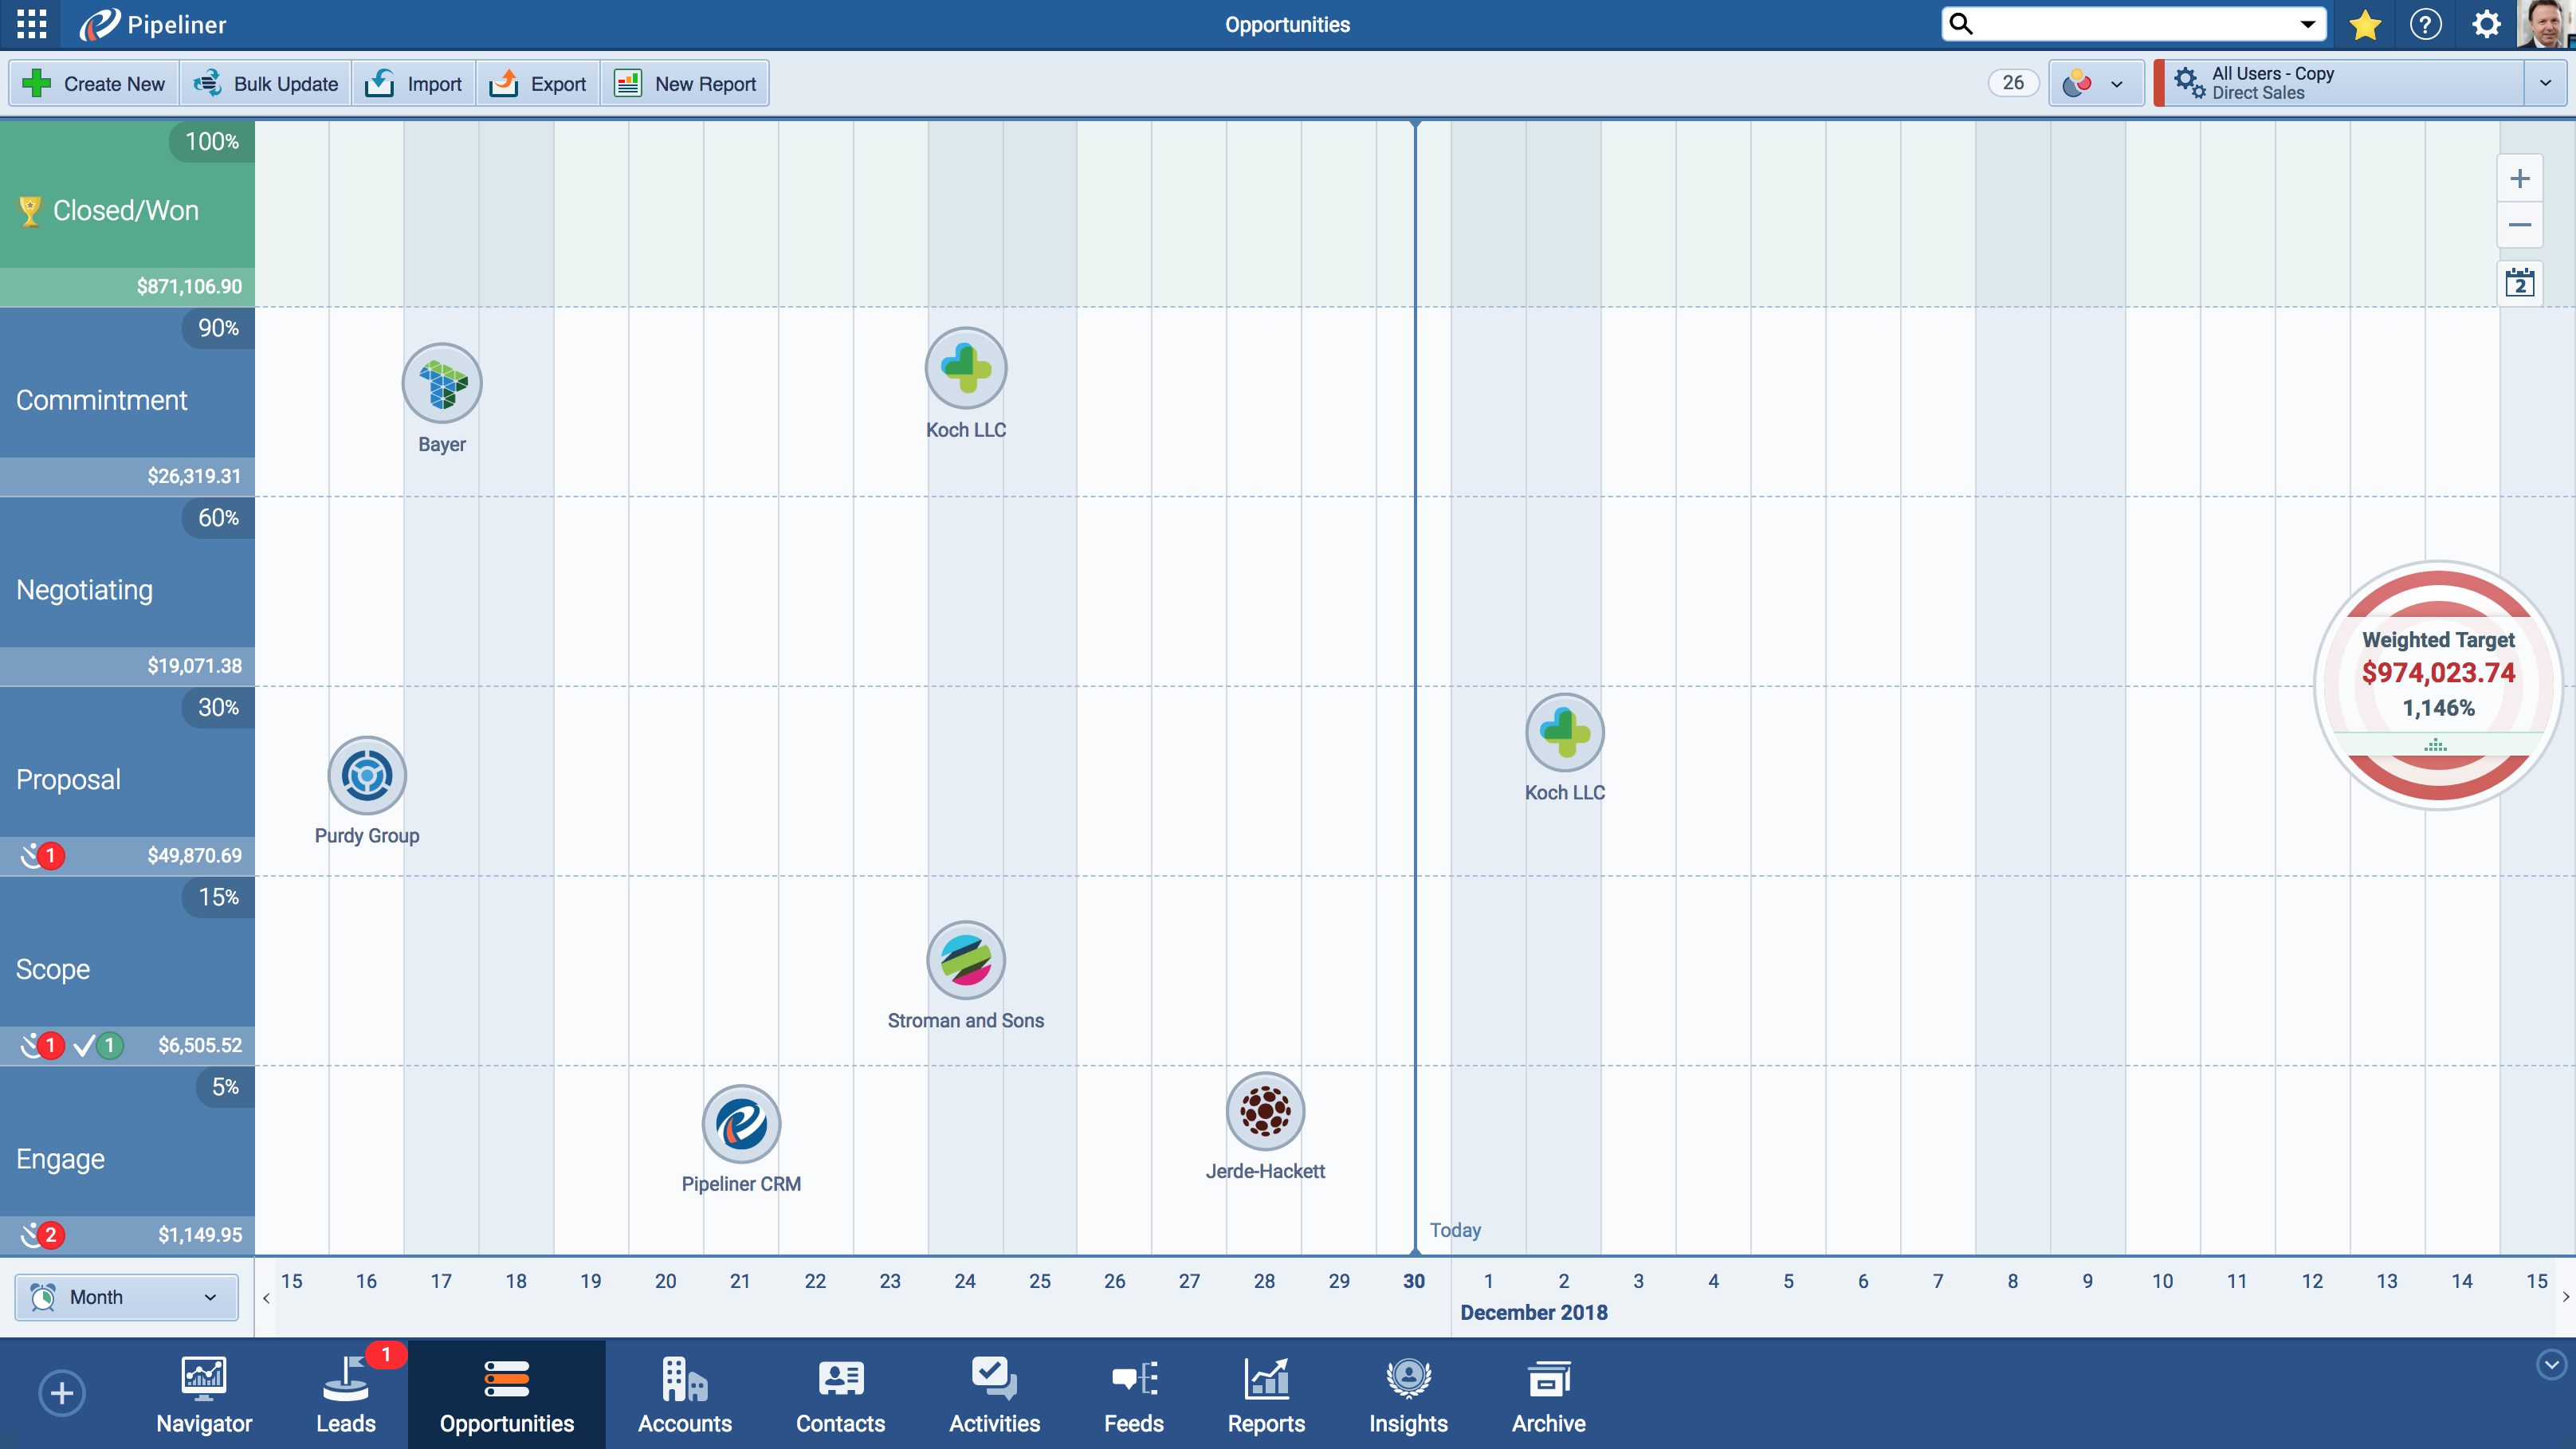Open the settings gear icon
The width and height of the screenshot is (2576, 1449).
point(2486,24)
